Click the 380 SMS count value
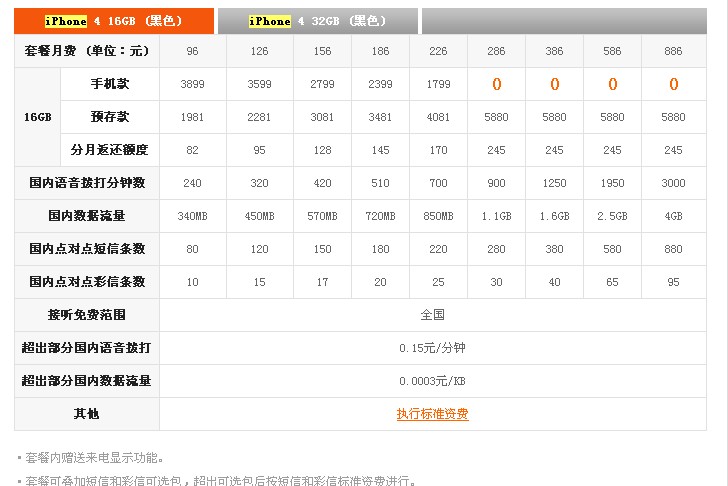Viewport: 728px width, 486px height. click(554, 249)
